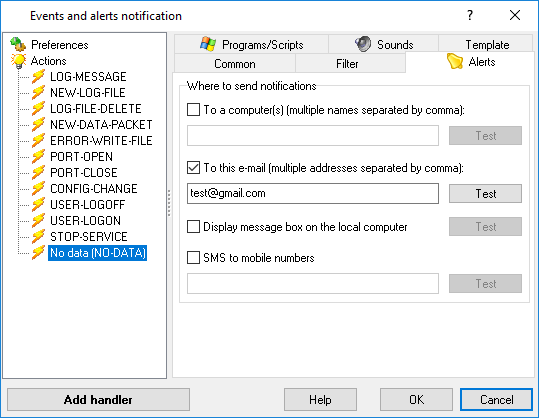Click the question mark help icon in title bar
The width and height of the screenshot is (539, 418).
pos(470,15)
